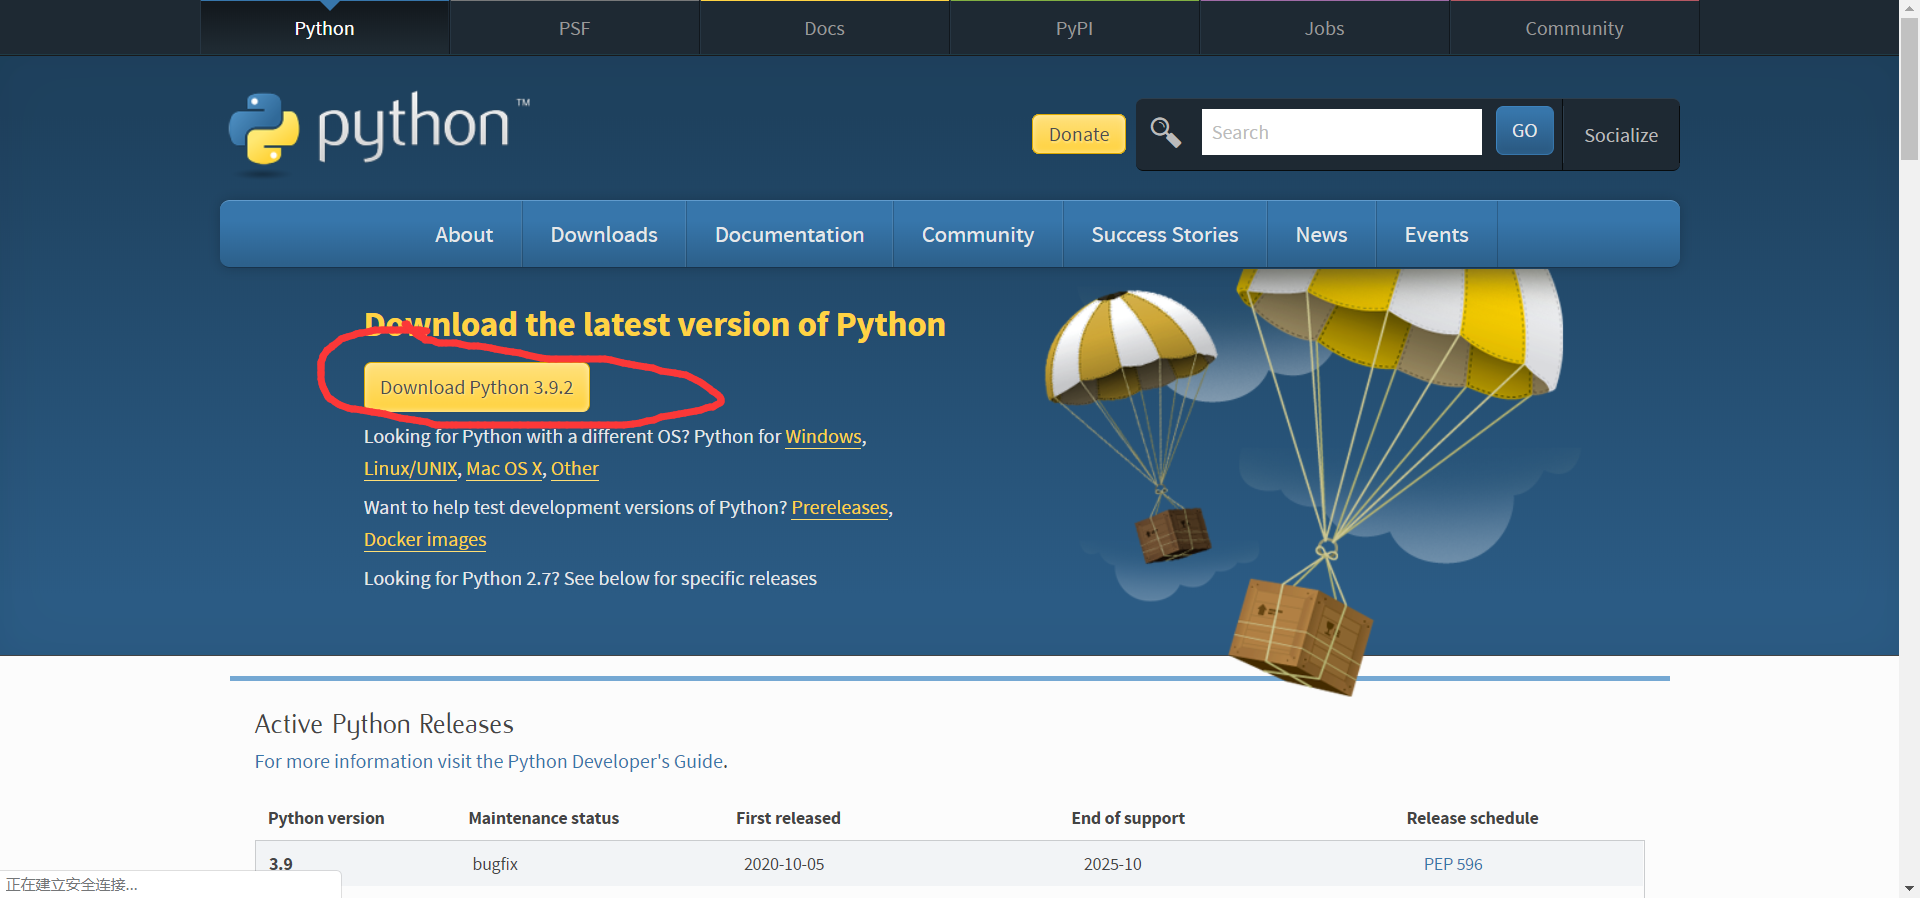Follow the Linux/UNIX link
Screen dimensions: 1920x898
(410, 469)
